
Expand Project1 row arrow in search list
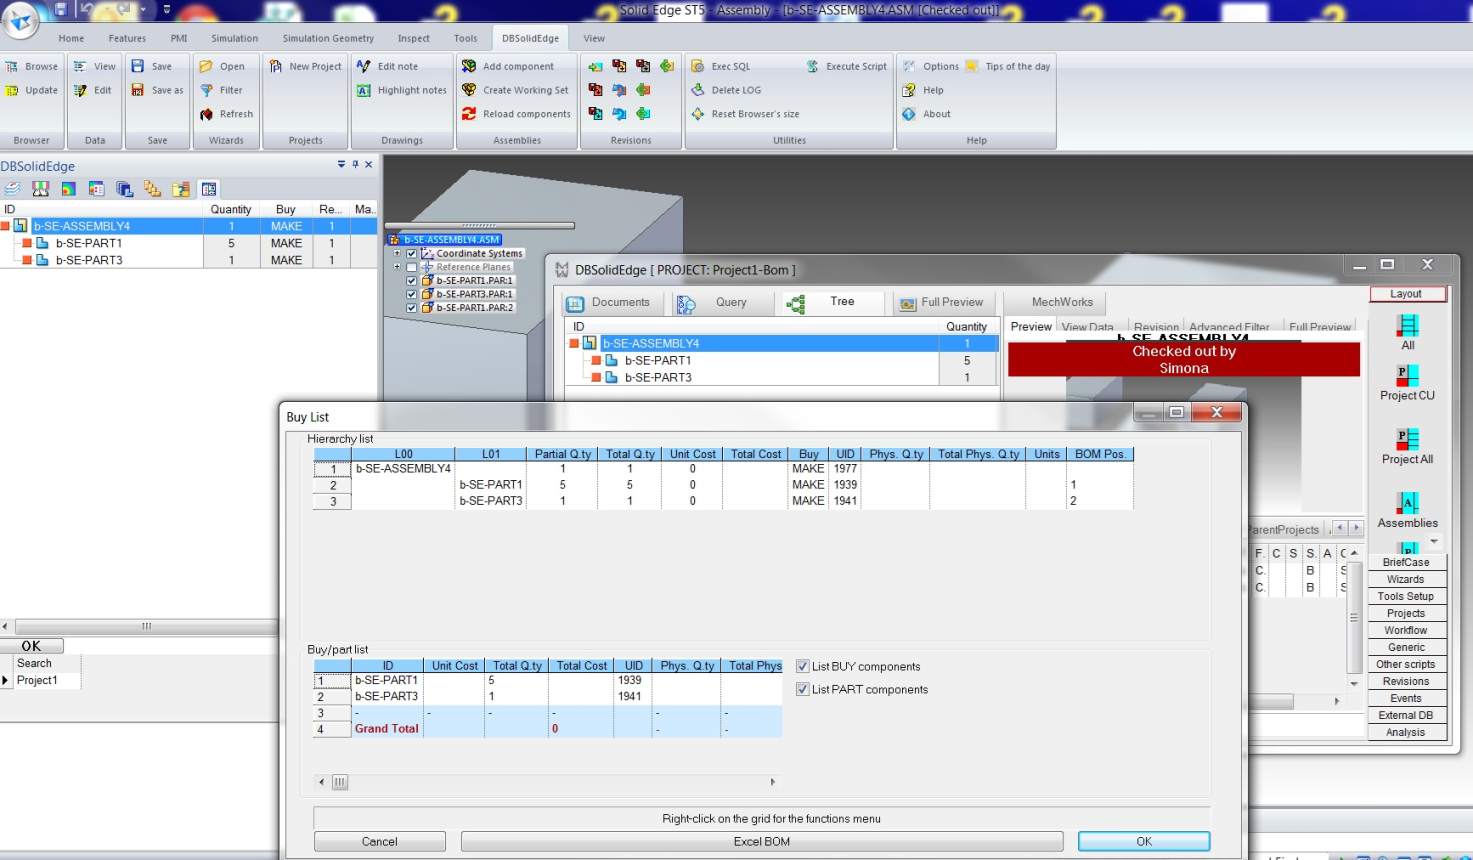[x=5, y=680]
